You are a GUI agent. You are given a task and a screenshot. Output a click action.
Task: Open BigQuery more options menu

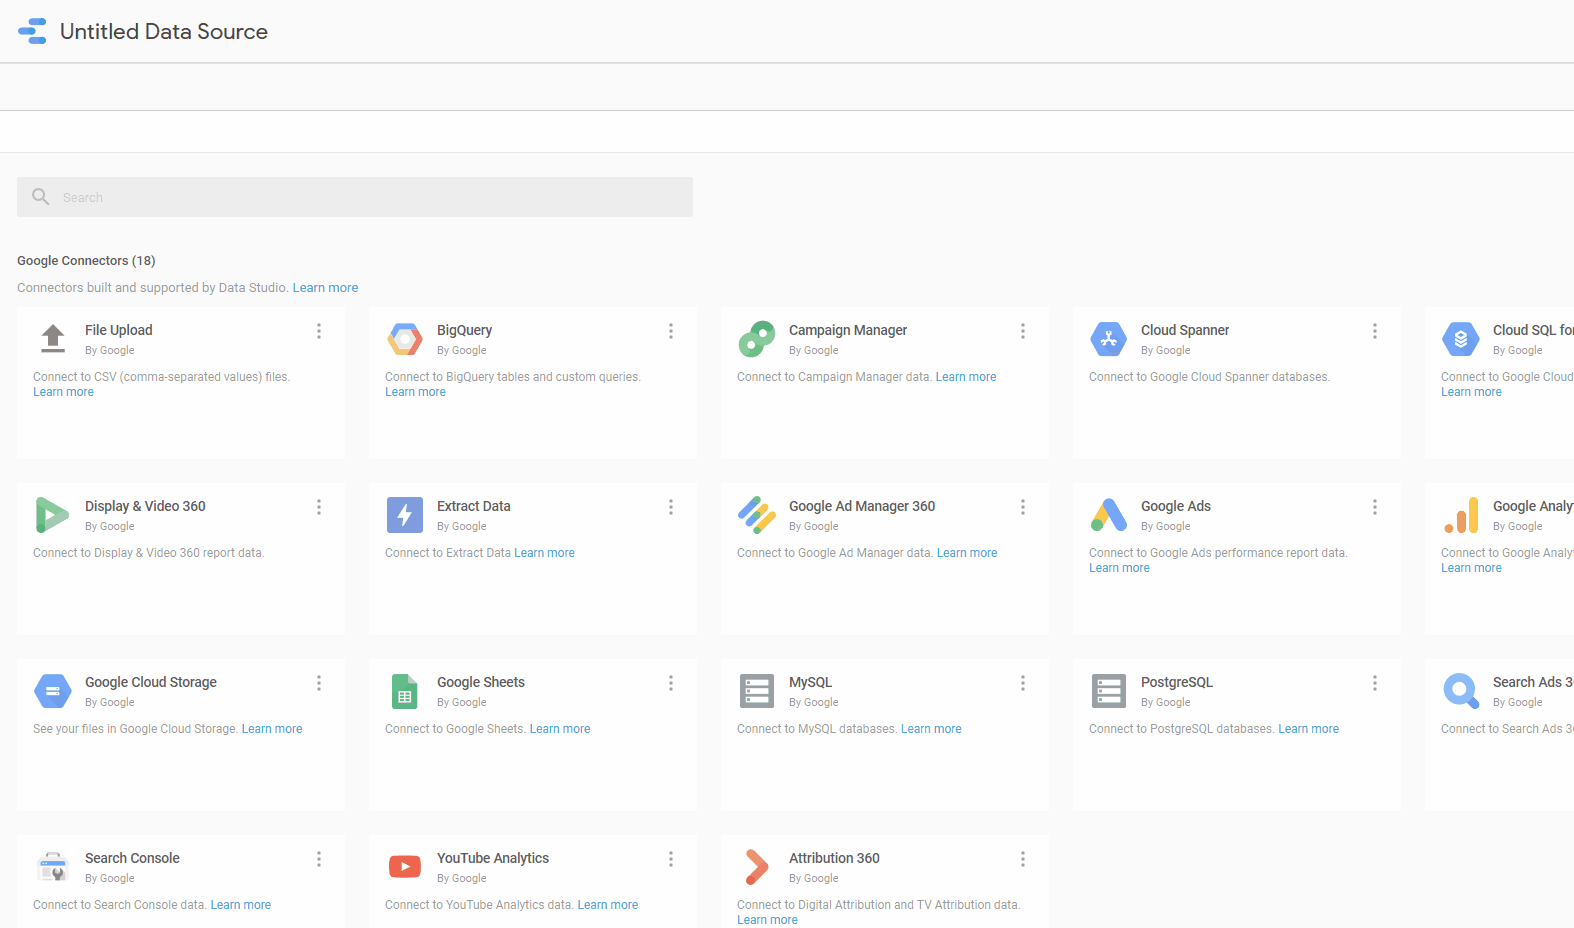(671, 331)
